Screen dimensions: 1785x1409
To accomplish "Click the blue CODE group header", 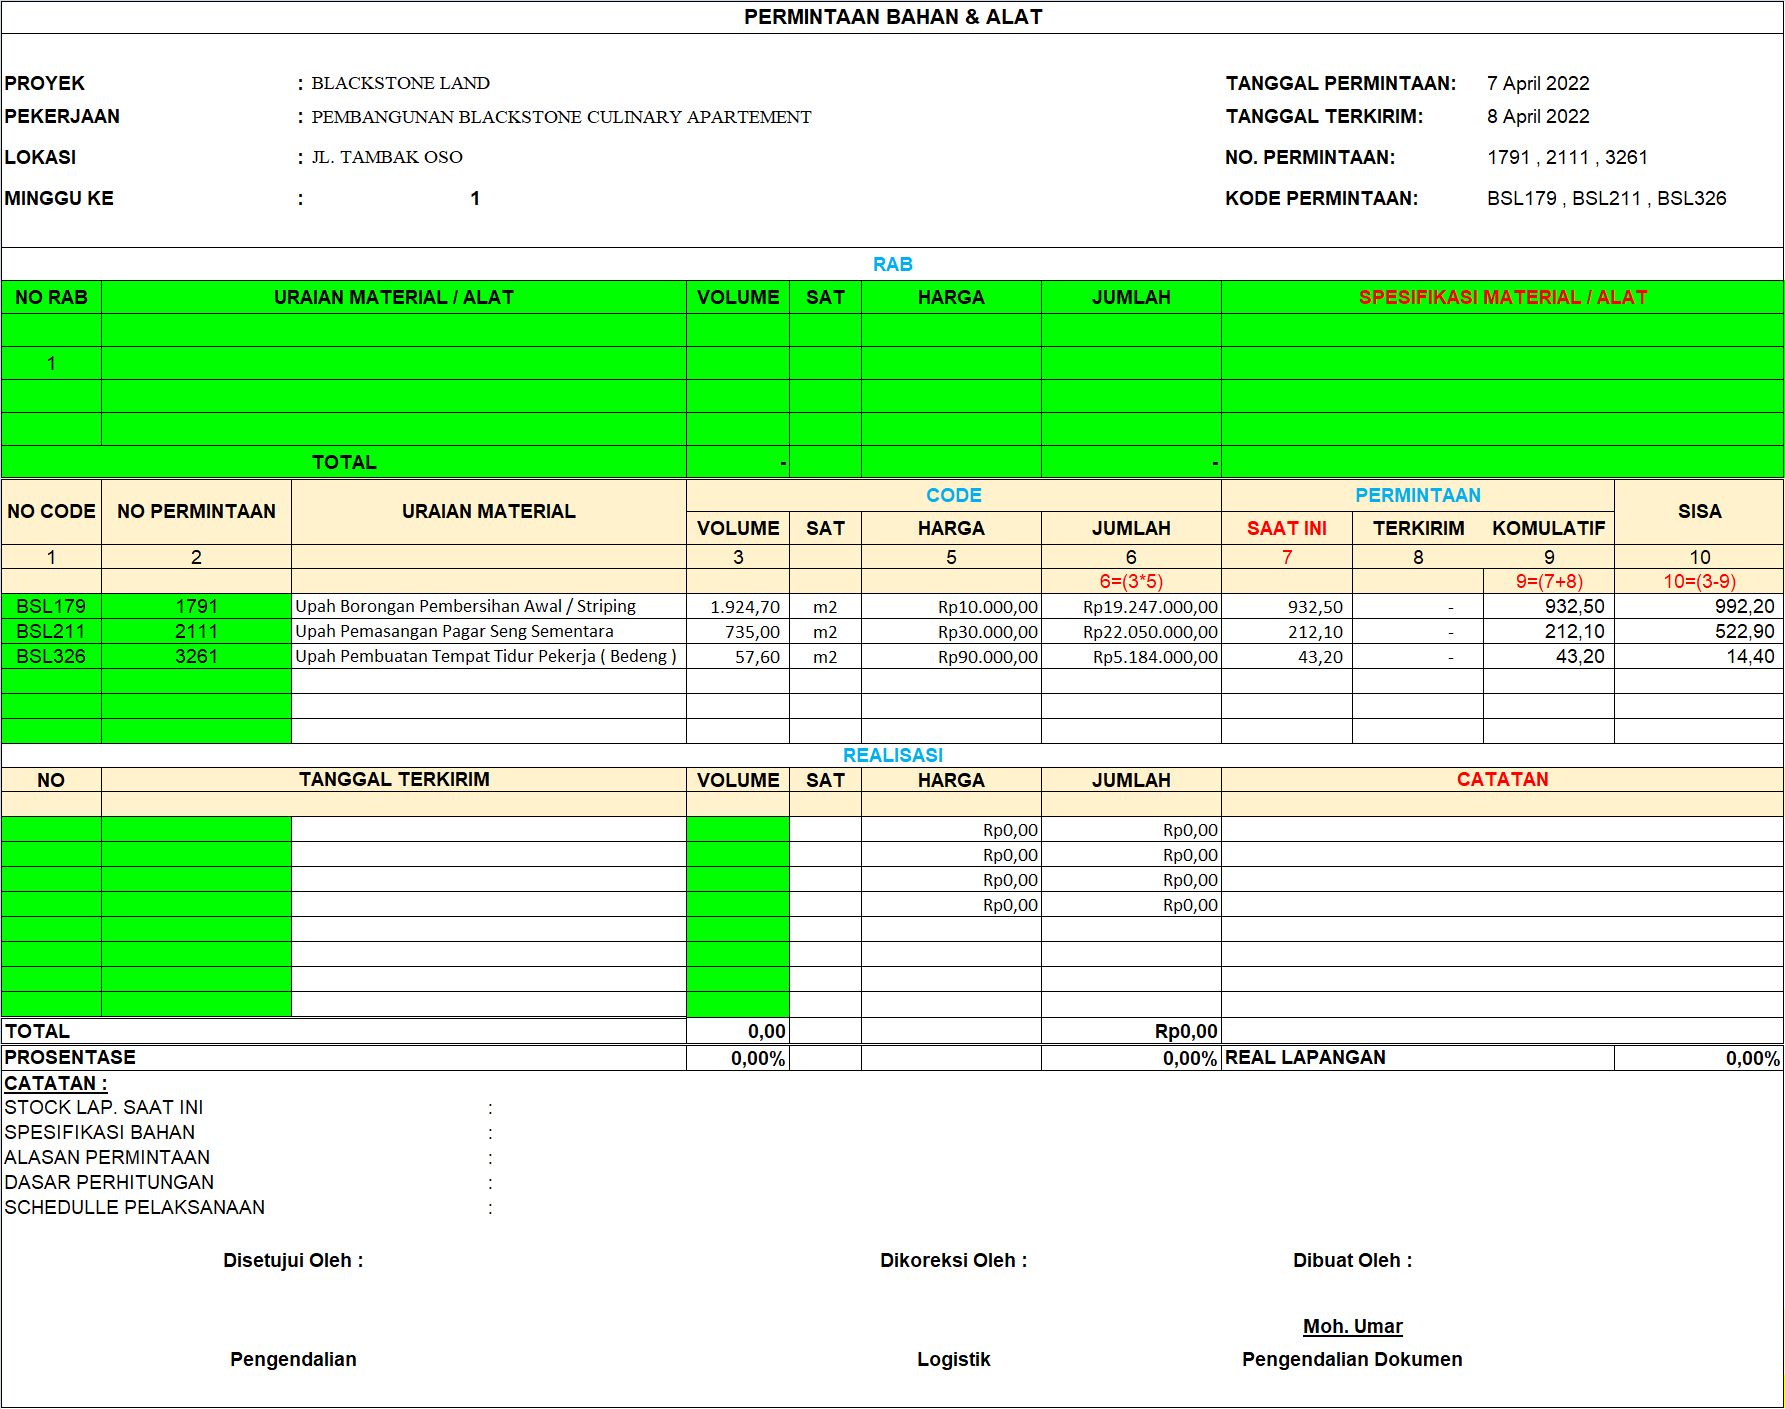I will [x=954, y=495].
